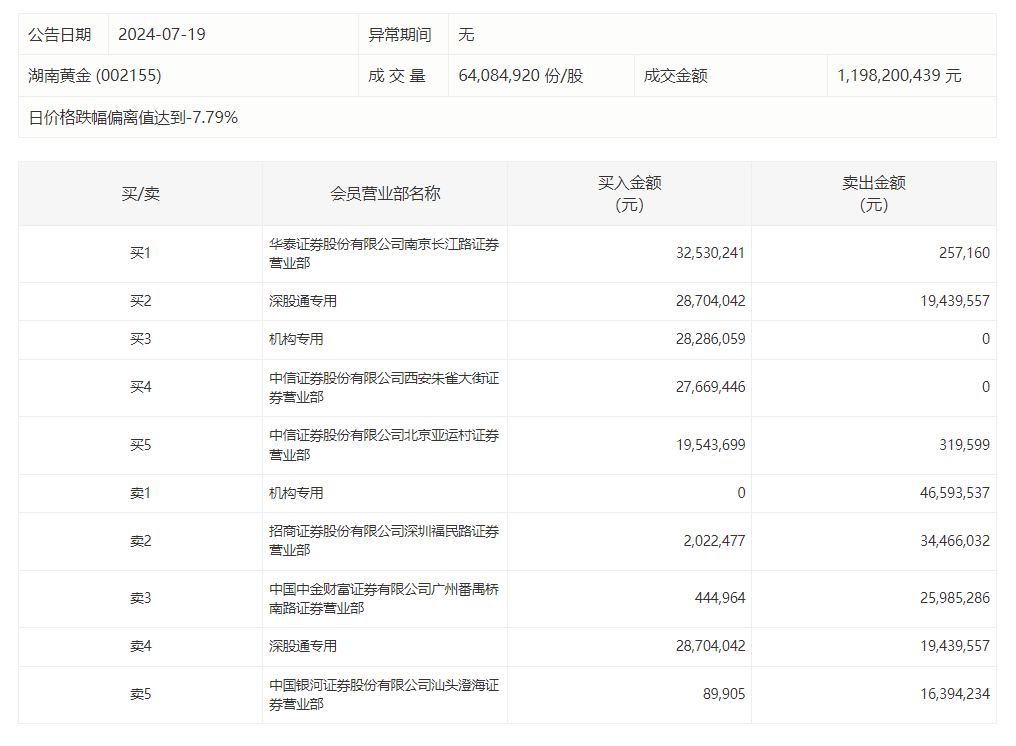Select sell amount 319,599
The height and width of the screenshot is (746, 1016).
pyautogui.click(x=964, y=445)
